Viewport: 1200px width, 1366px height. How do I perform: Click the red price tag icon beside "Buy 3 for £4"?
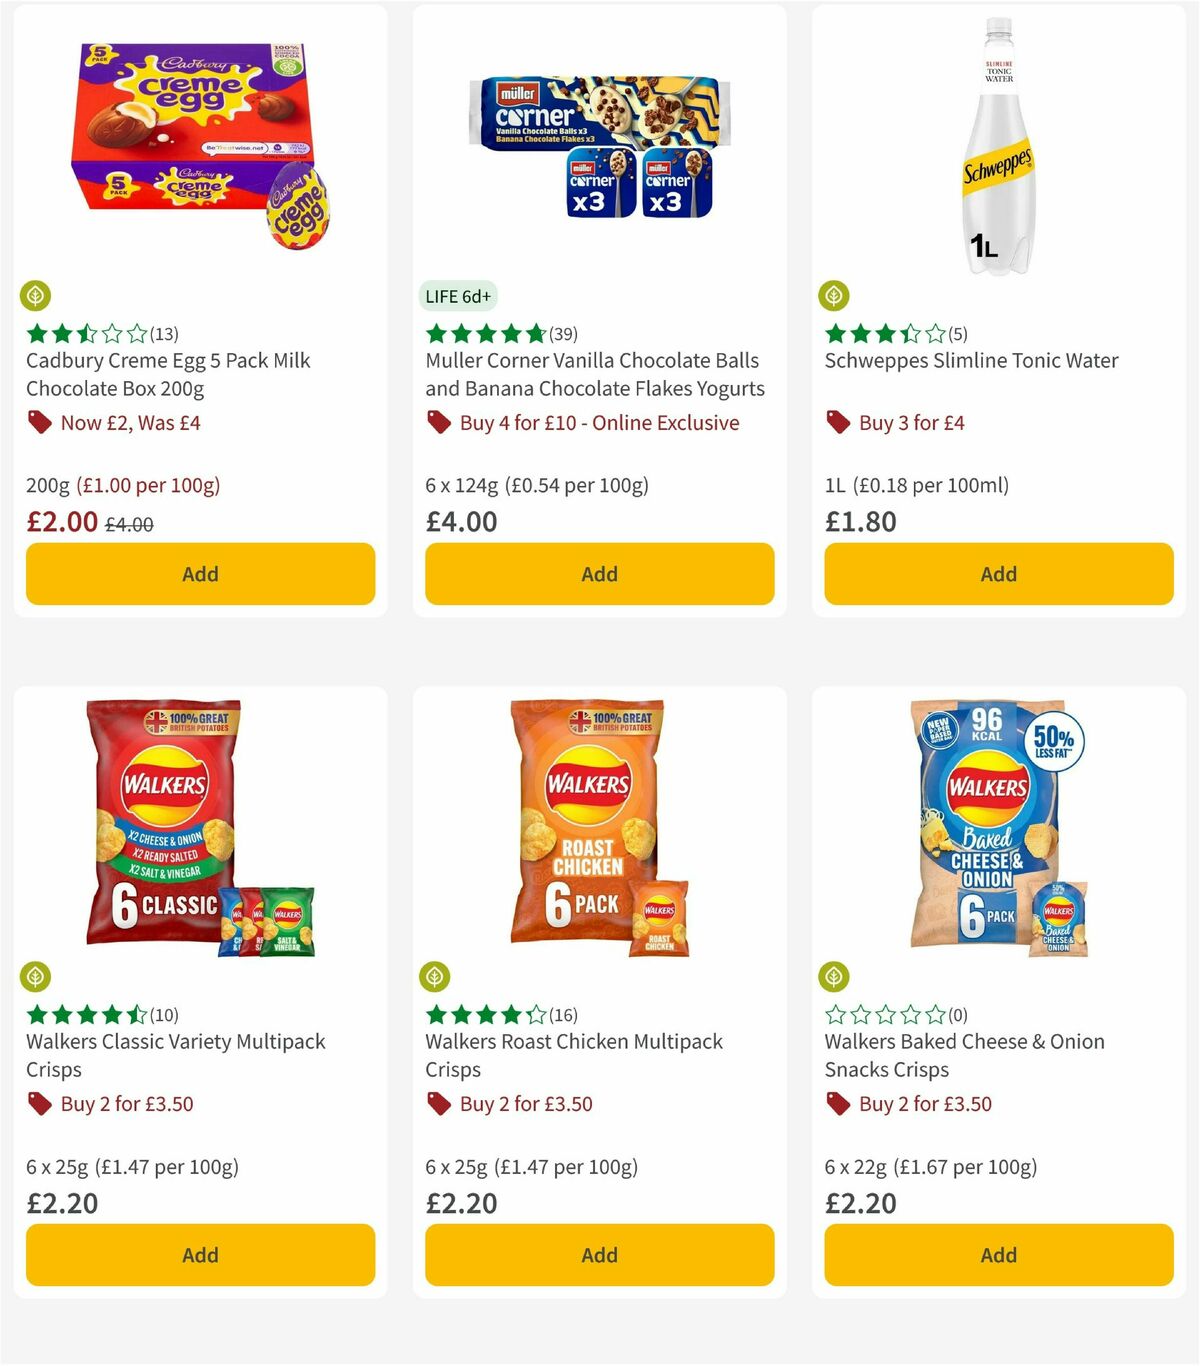838,422
